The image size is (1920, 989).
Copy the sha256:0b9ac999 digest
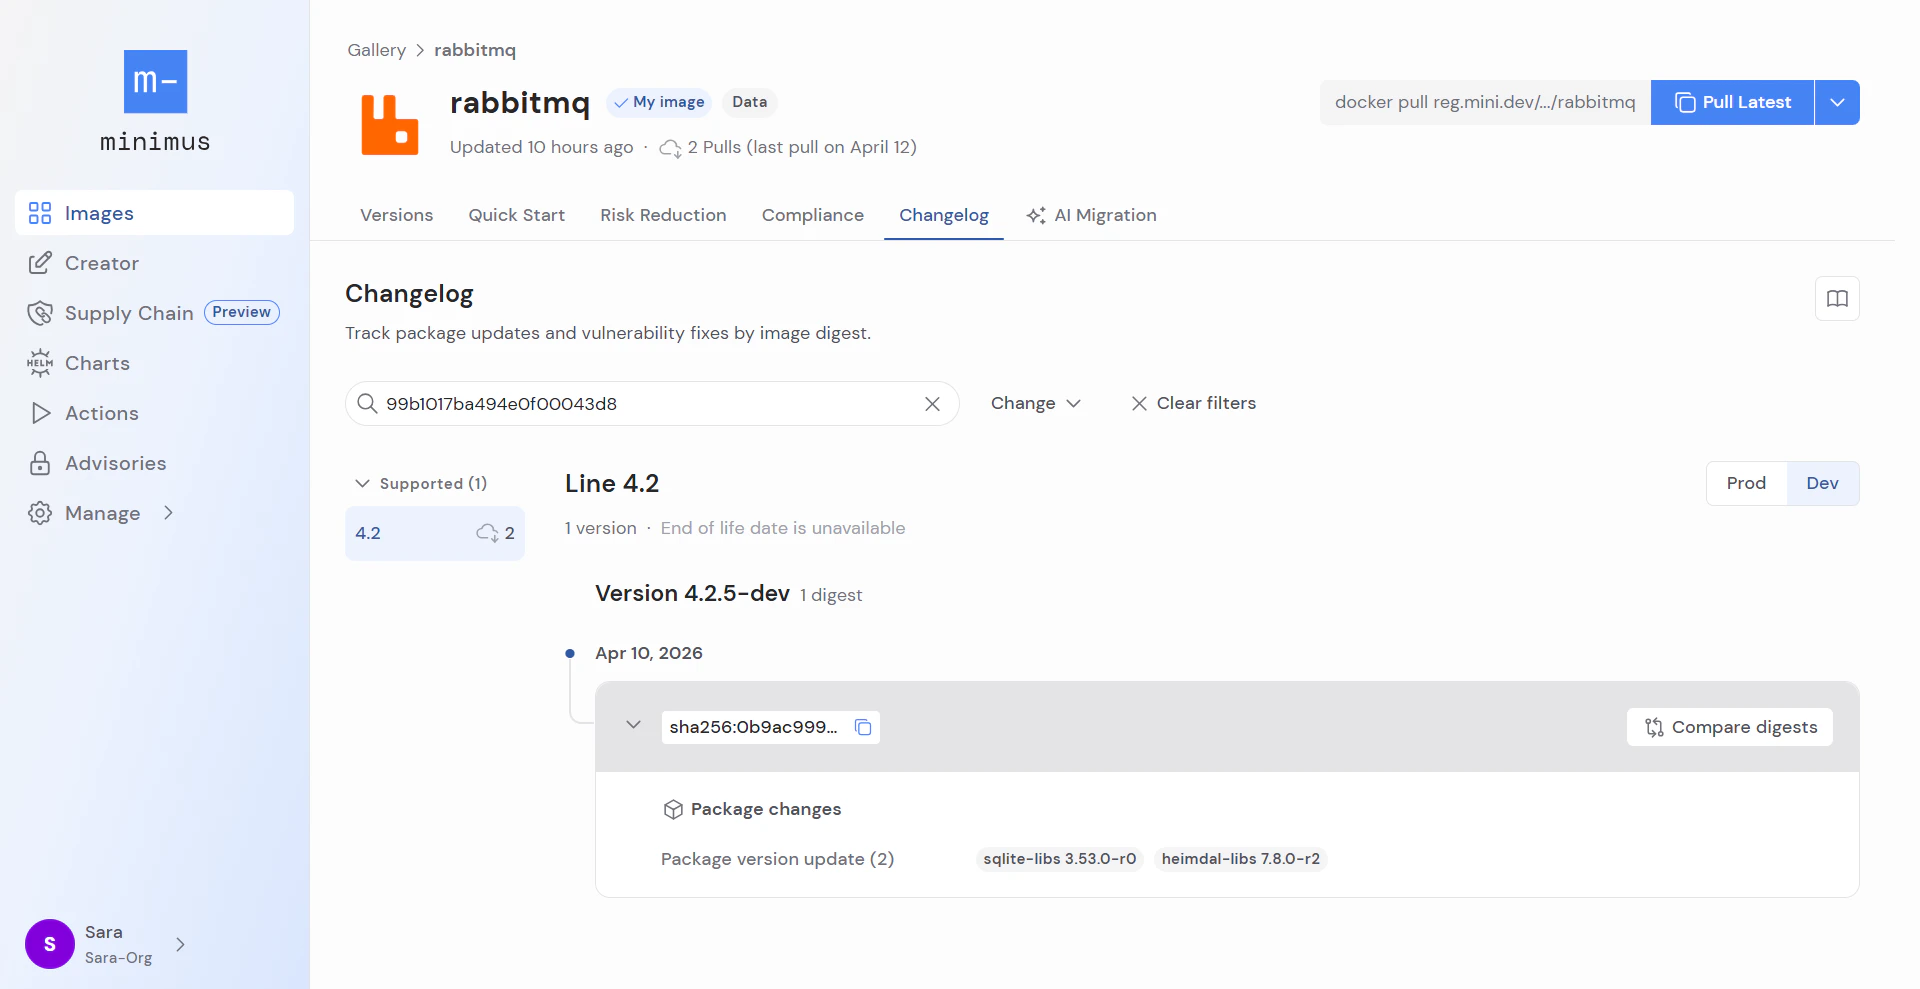coord(863,727)
